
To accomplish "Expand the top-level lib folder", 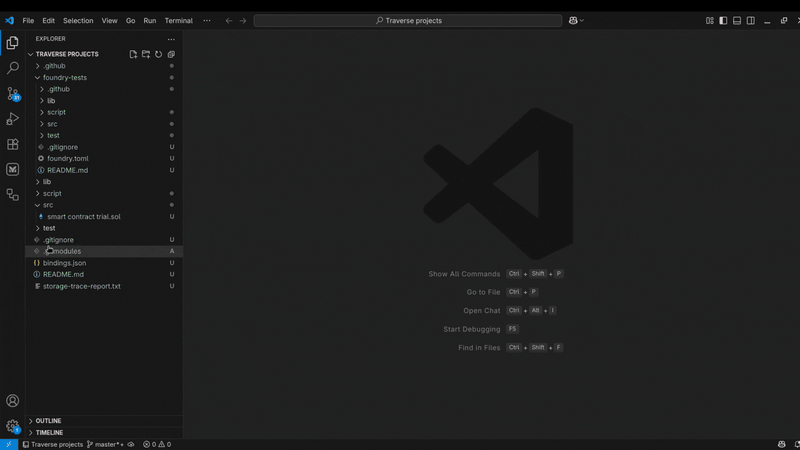I will [x=104, y=182].
